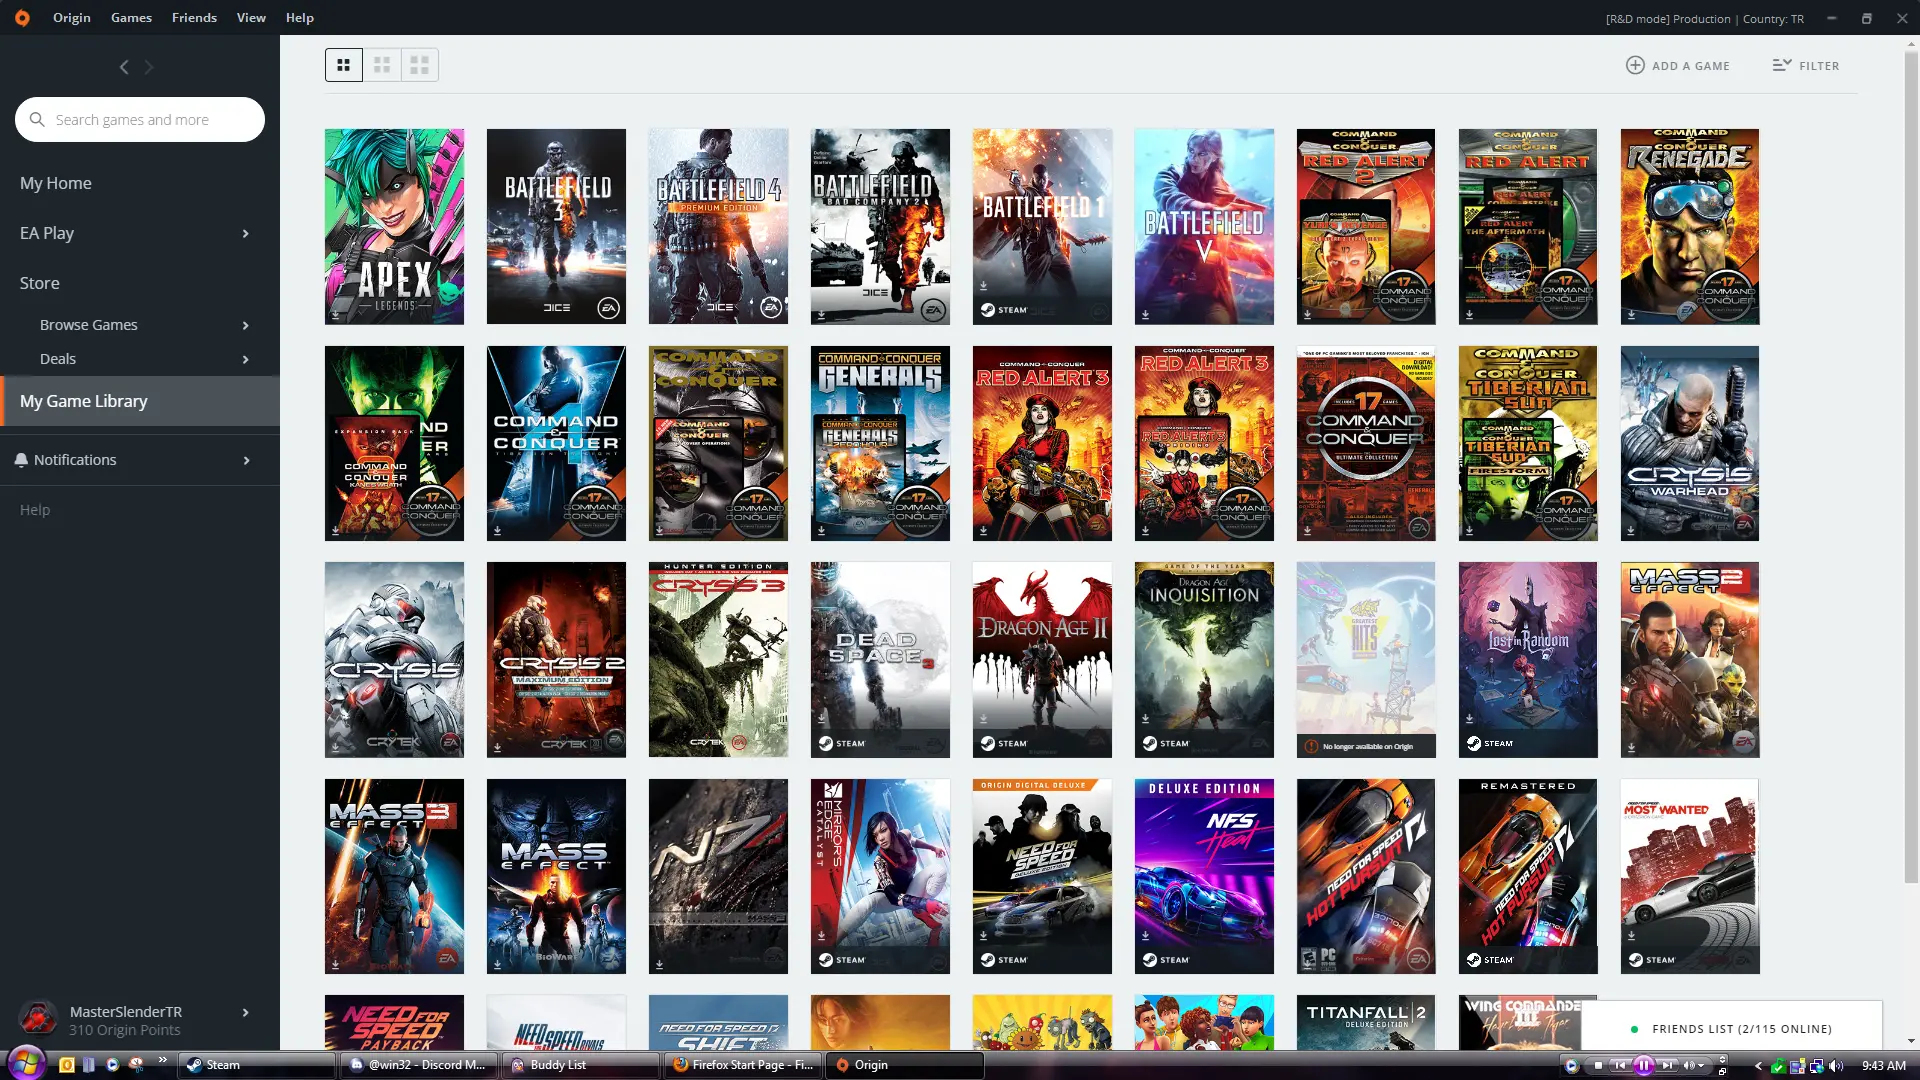Expand the Browse Games chevron
1920x1080 pixels.
point(246,326)
